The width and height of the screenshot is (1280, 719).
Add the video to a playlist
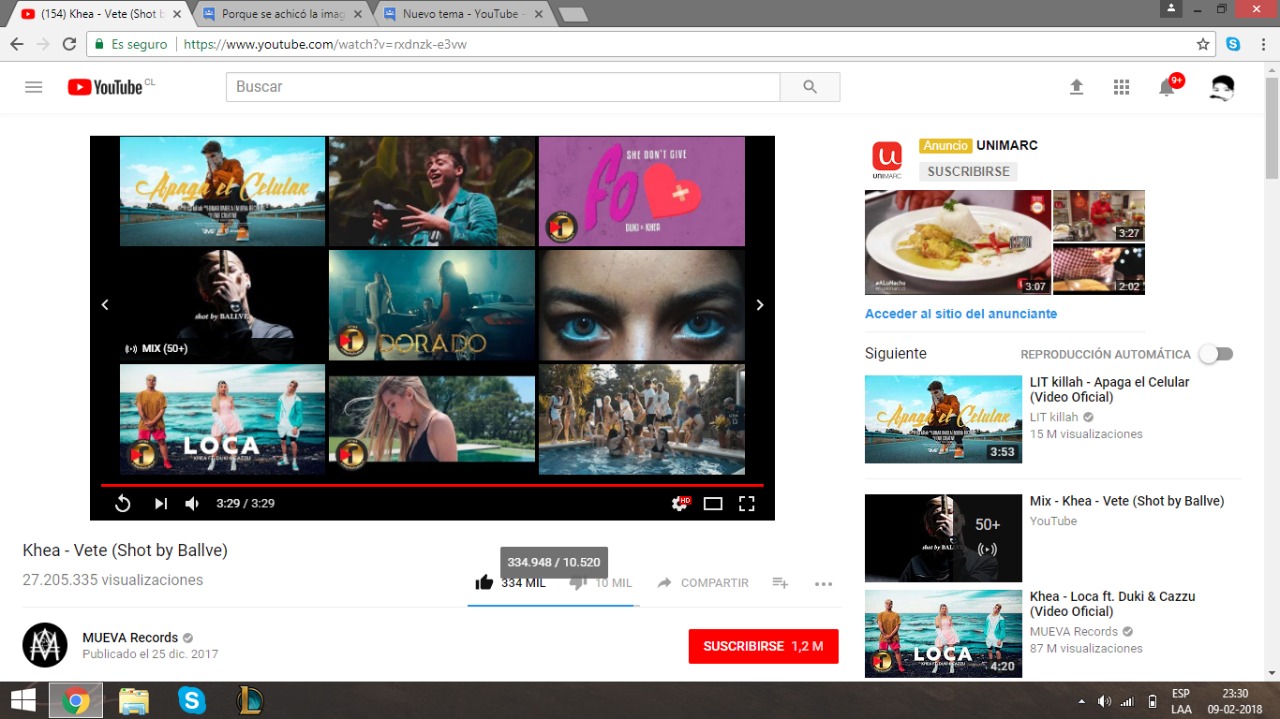pyautogui.click(x=781, y=583)
